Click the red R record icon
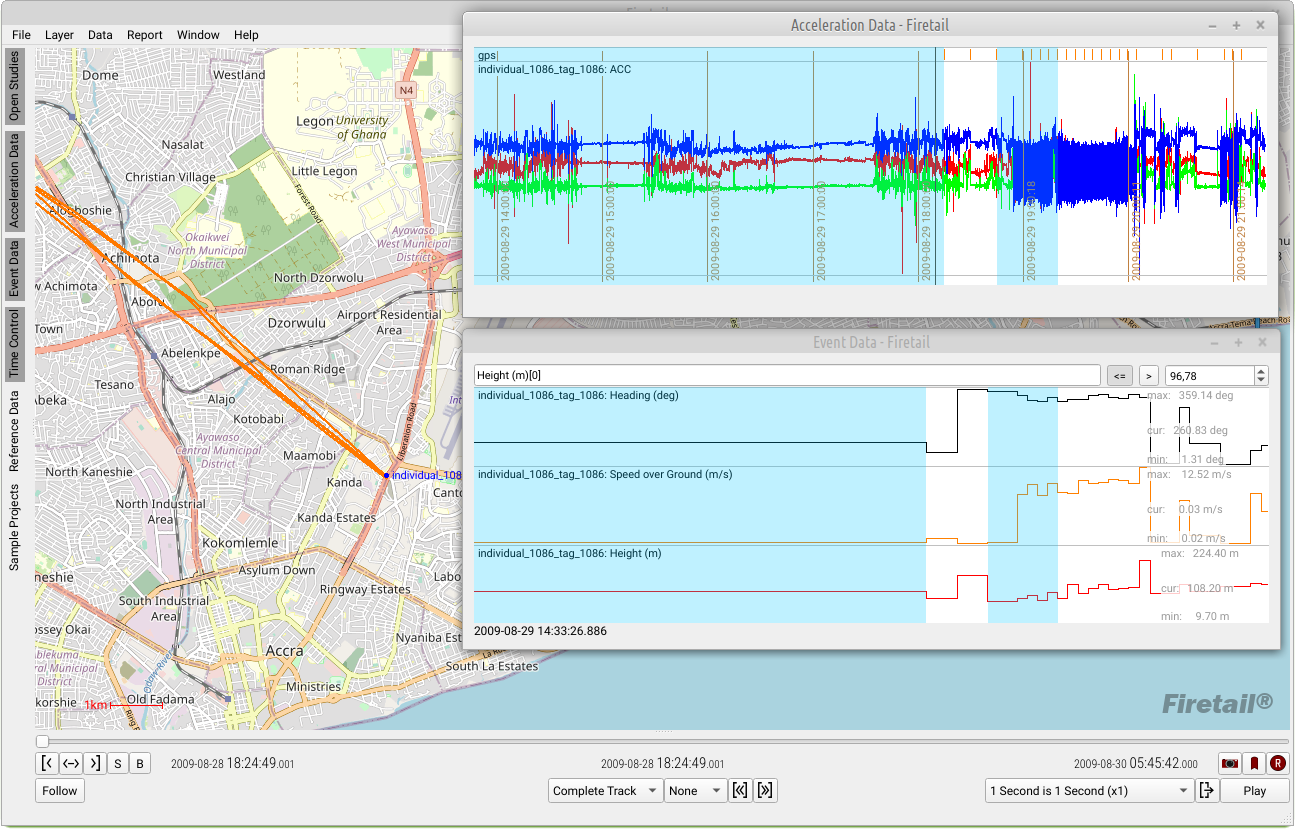The width and height of the screenshot is (1295, 829). coord(1277,763)
